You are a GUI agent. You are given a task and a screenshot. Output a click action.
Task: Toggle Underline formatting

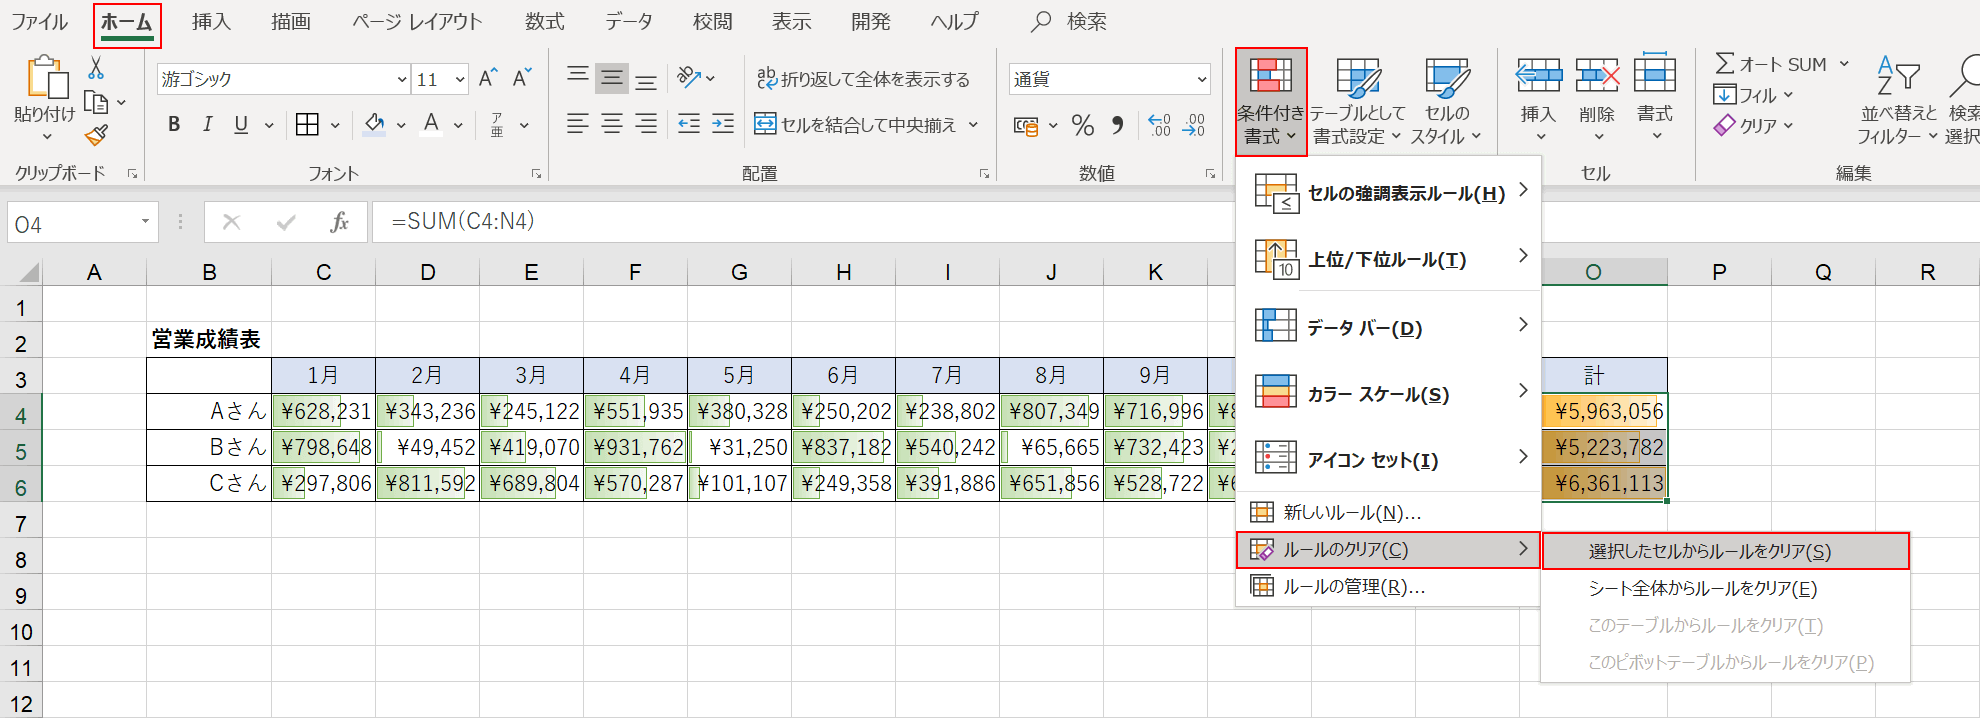(x=241, y=124)
